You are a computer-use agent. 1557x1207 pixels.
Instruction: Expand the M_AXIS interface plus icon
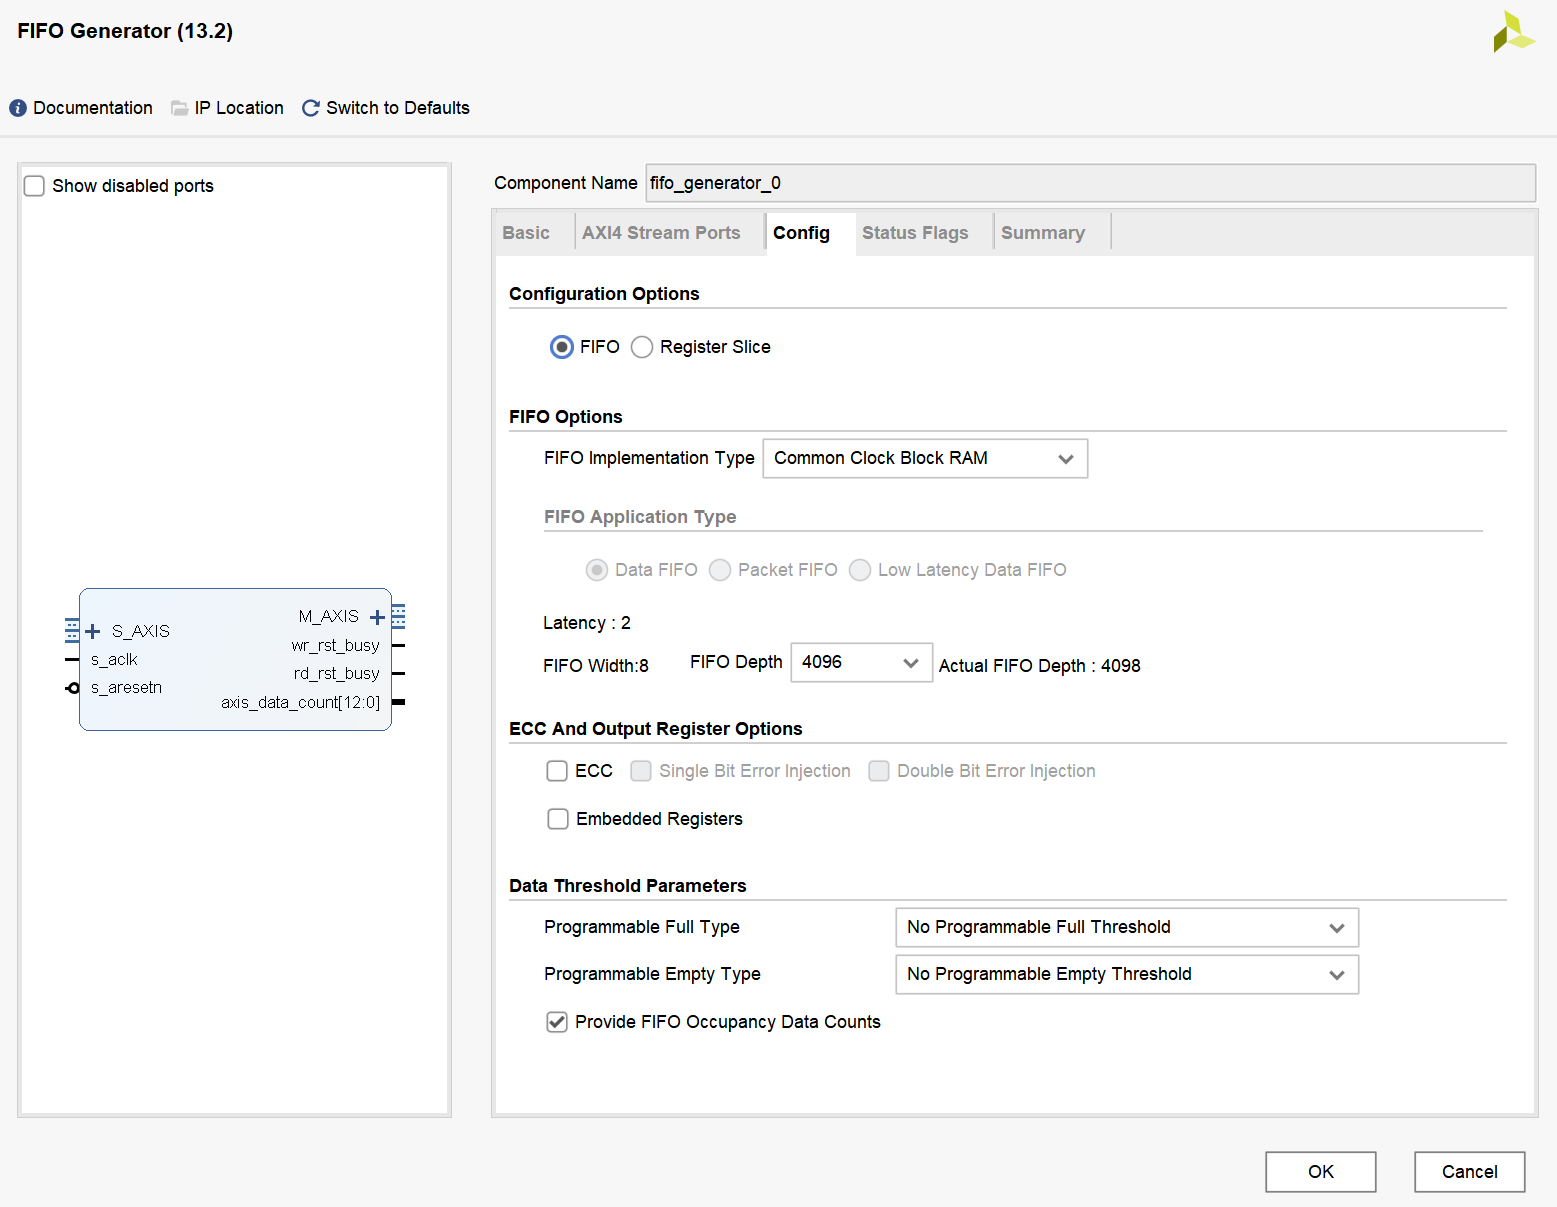(x=377, y=617)
